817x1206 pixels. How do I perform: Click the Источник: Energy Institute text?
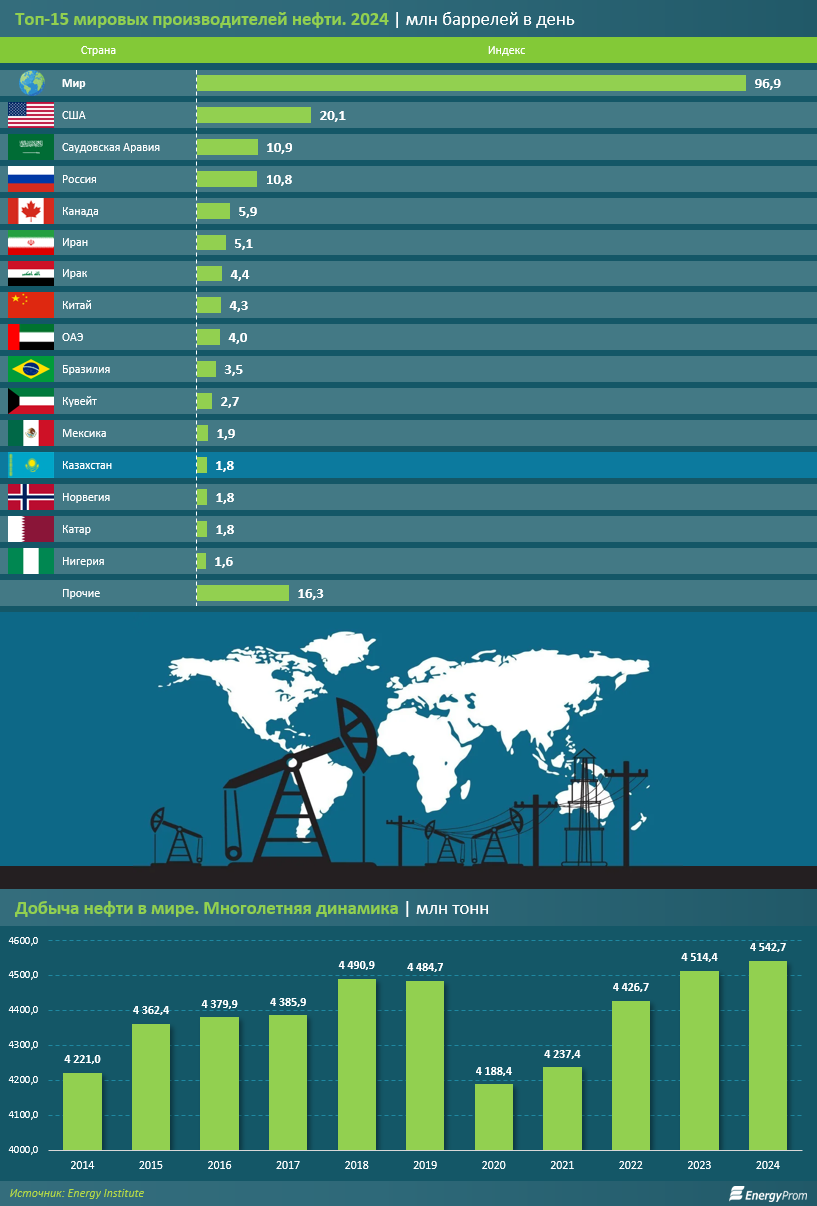click(x=77, y=1193)
